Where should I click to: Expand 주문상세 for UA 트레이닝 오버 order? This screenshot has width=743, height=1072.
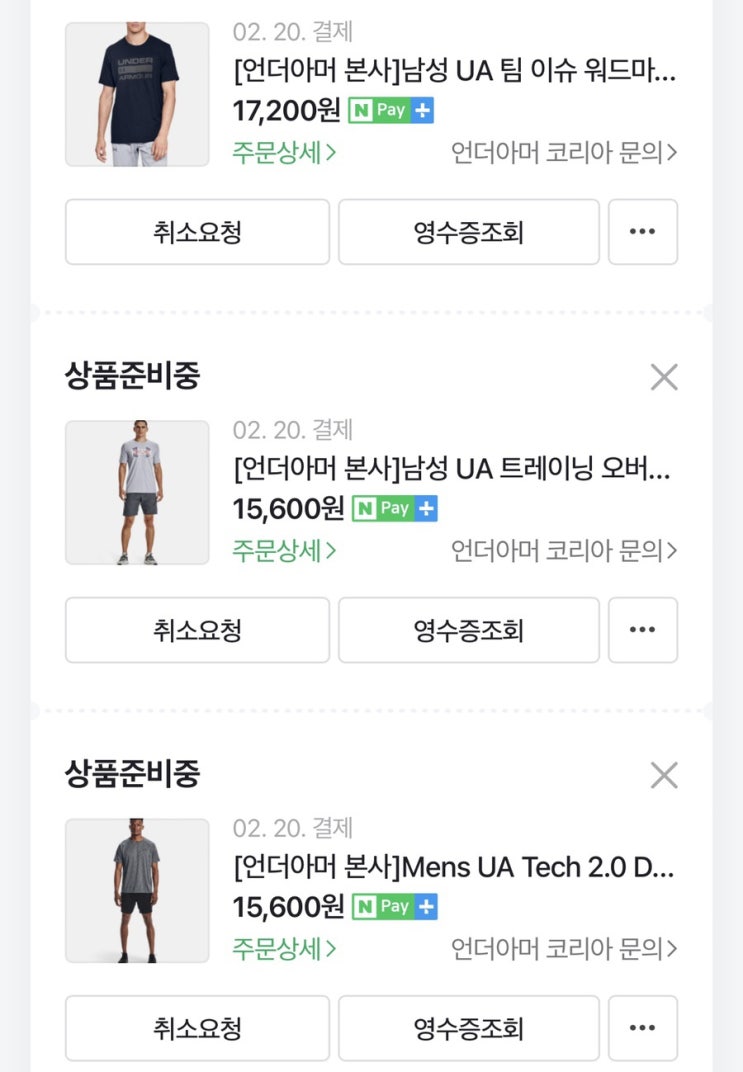[285, 551]
